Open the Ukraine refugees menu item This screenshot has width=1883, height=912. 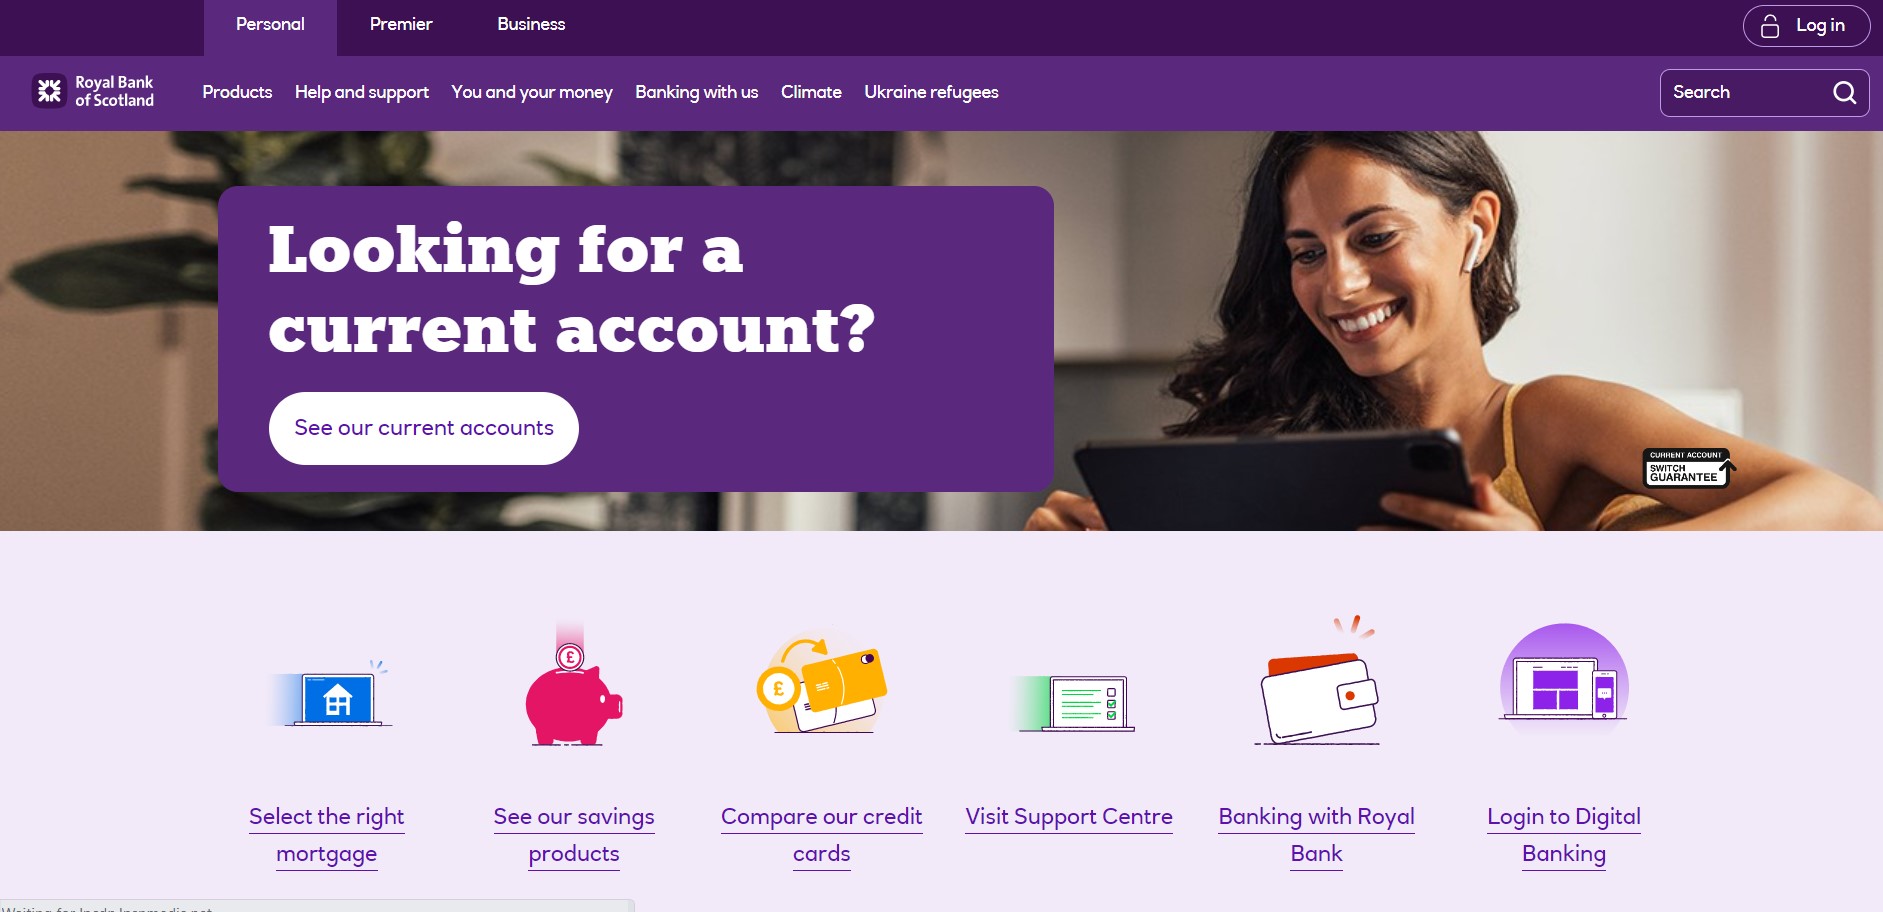(931, 92)
